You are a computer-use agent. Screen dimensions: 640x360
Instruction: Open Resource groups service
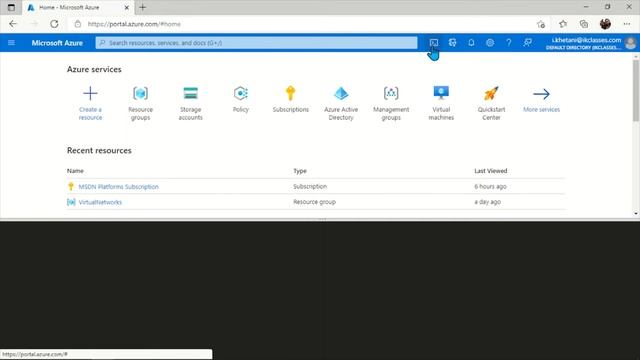(140, 103)
